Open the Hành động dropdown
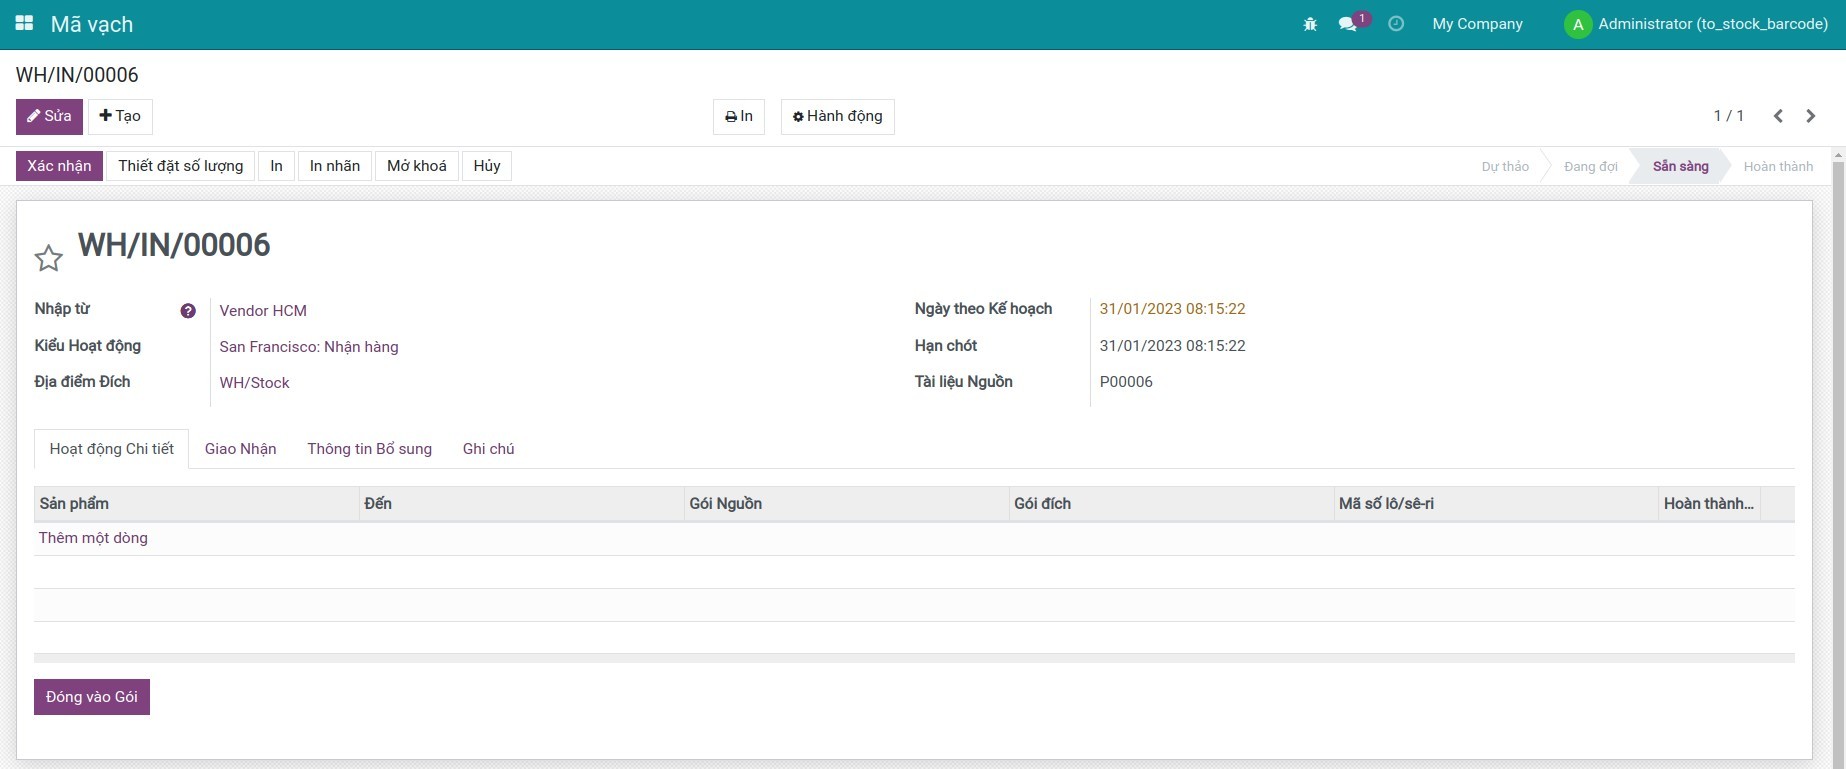The width and height of the screenshot is (1846, 769). point(837,116)
